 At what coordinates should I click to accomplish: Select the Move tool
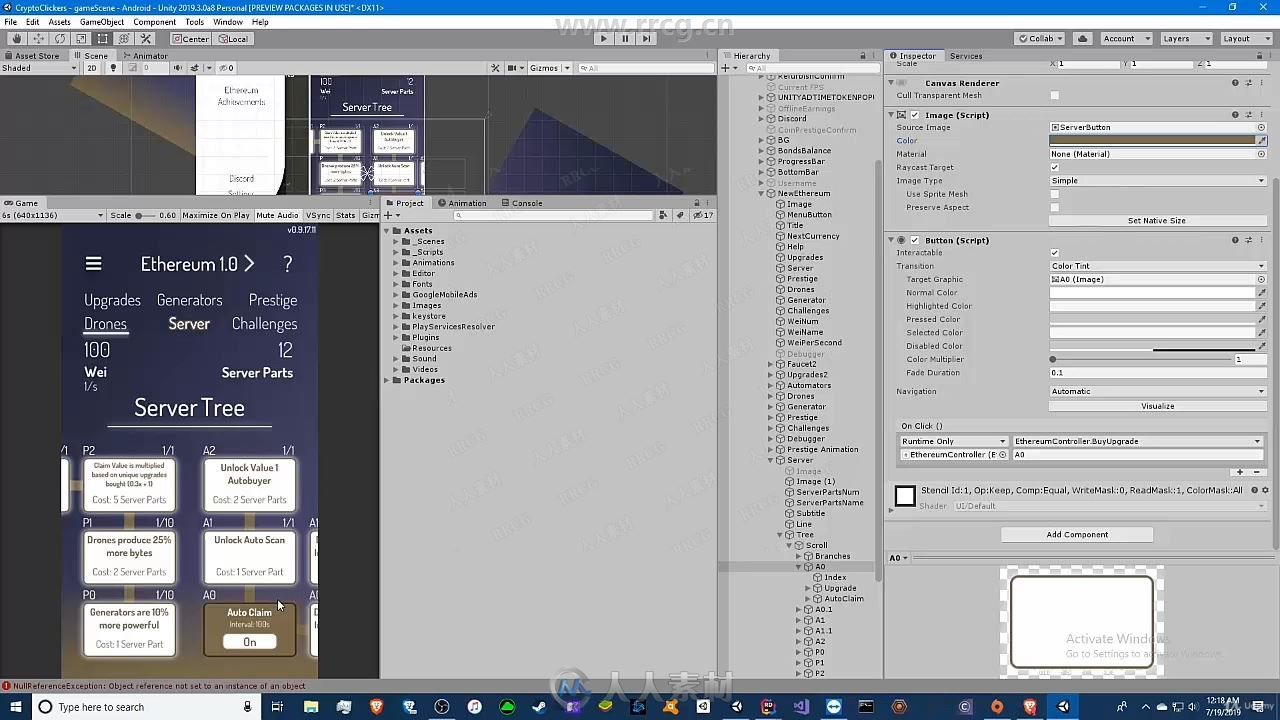(x=38, y=39)
